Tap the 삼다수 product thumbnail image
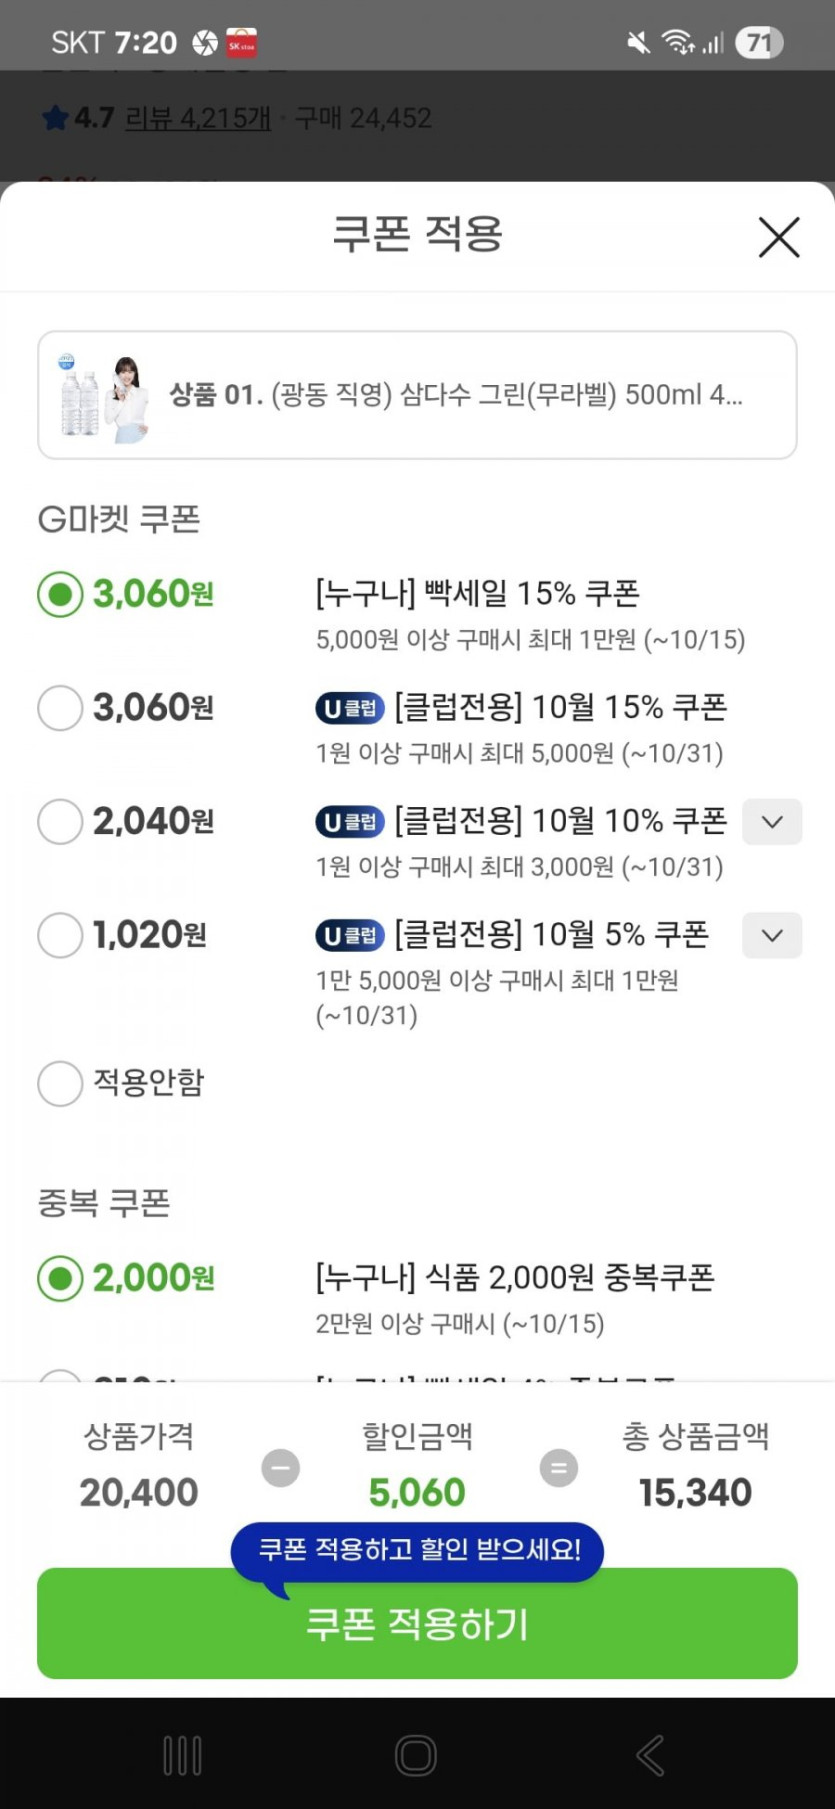Screen dimensions: 835x1809 pyautogui.click(x=103, y=396)
